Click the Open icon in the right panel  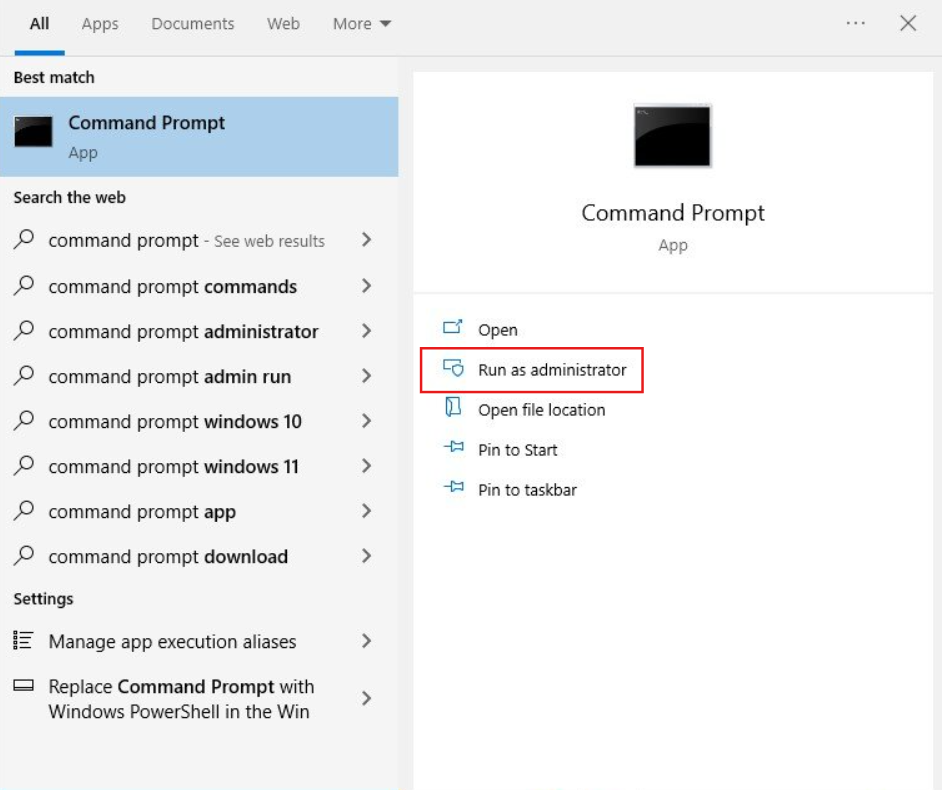[x=453, y=328]
